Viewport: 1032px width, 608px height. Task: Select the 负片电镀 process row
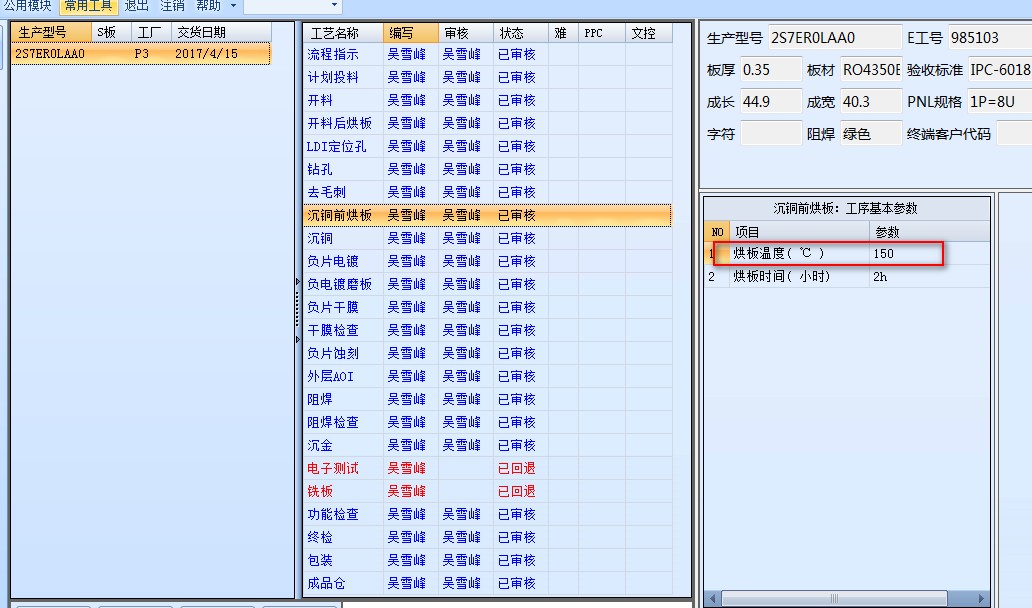(488, 261)
